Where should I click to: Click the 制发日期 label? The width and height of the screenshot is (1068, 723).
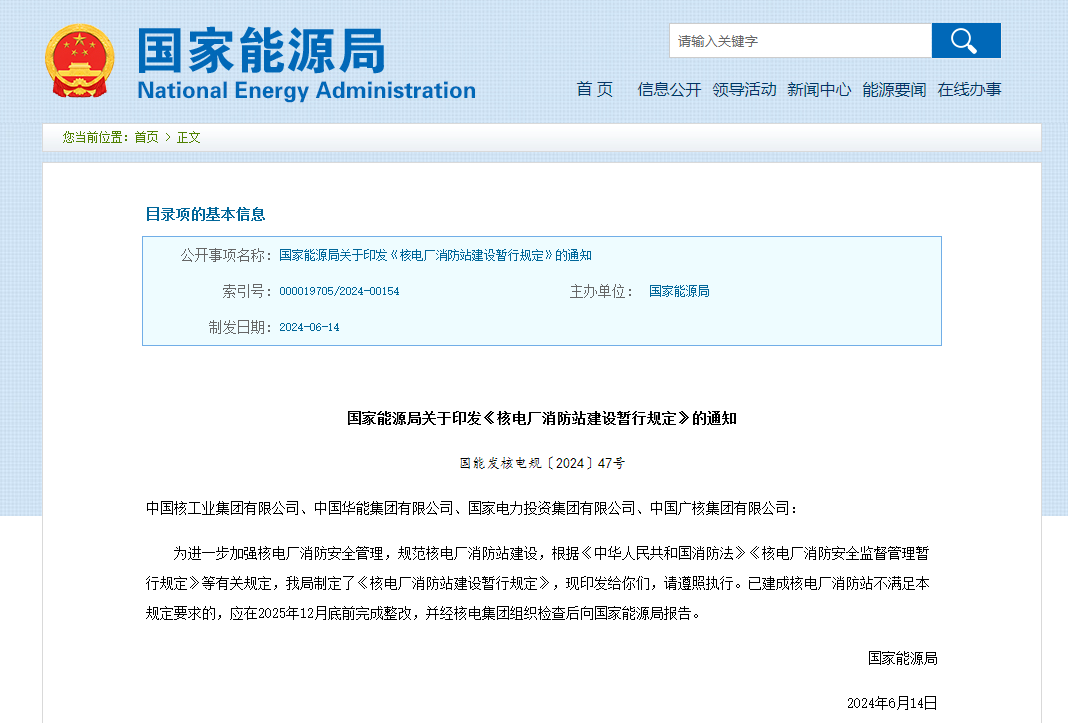[x=240, y=328]
